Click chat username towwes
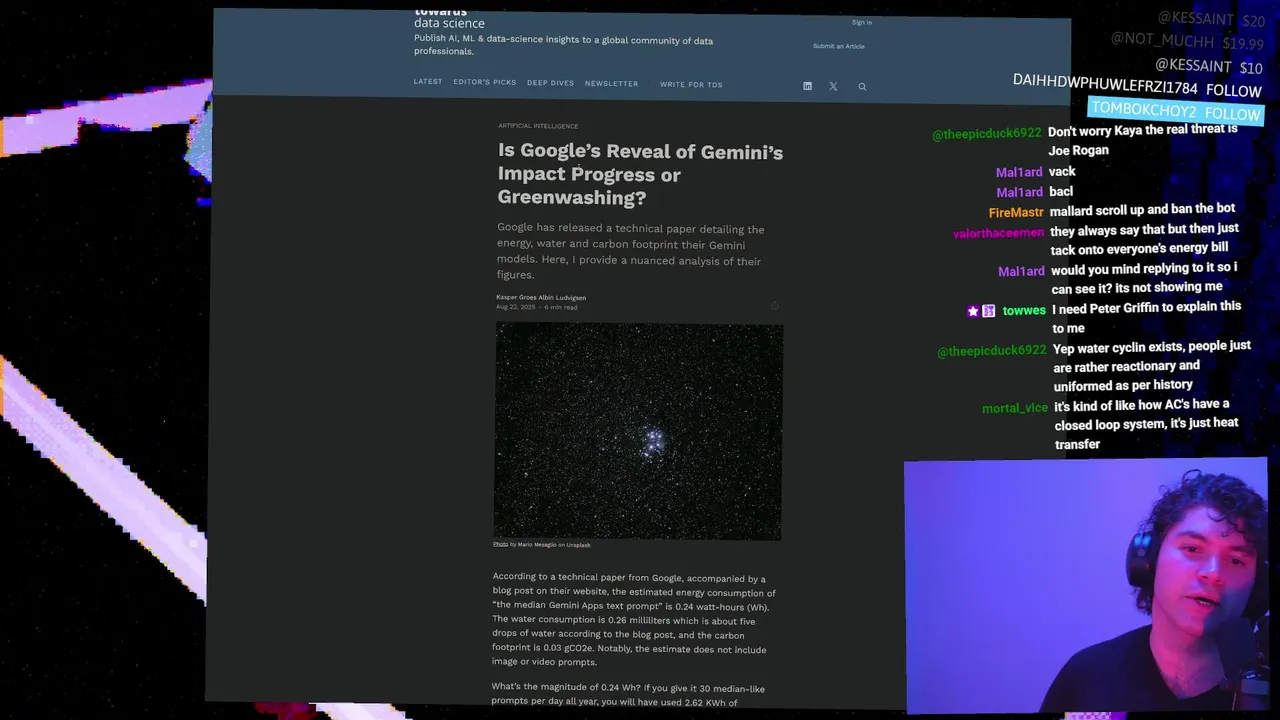The width and height of the screenshot is (1280, 720). pyautogui.click(x=1024, y=311)
